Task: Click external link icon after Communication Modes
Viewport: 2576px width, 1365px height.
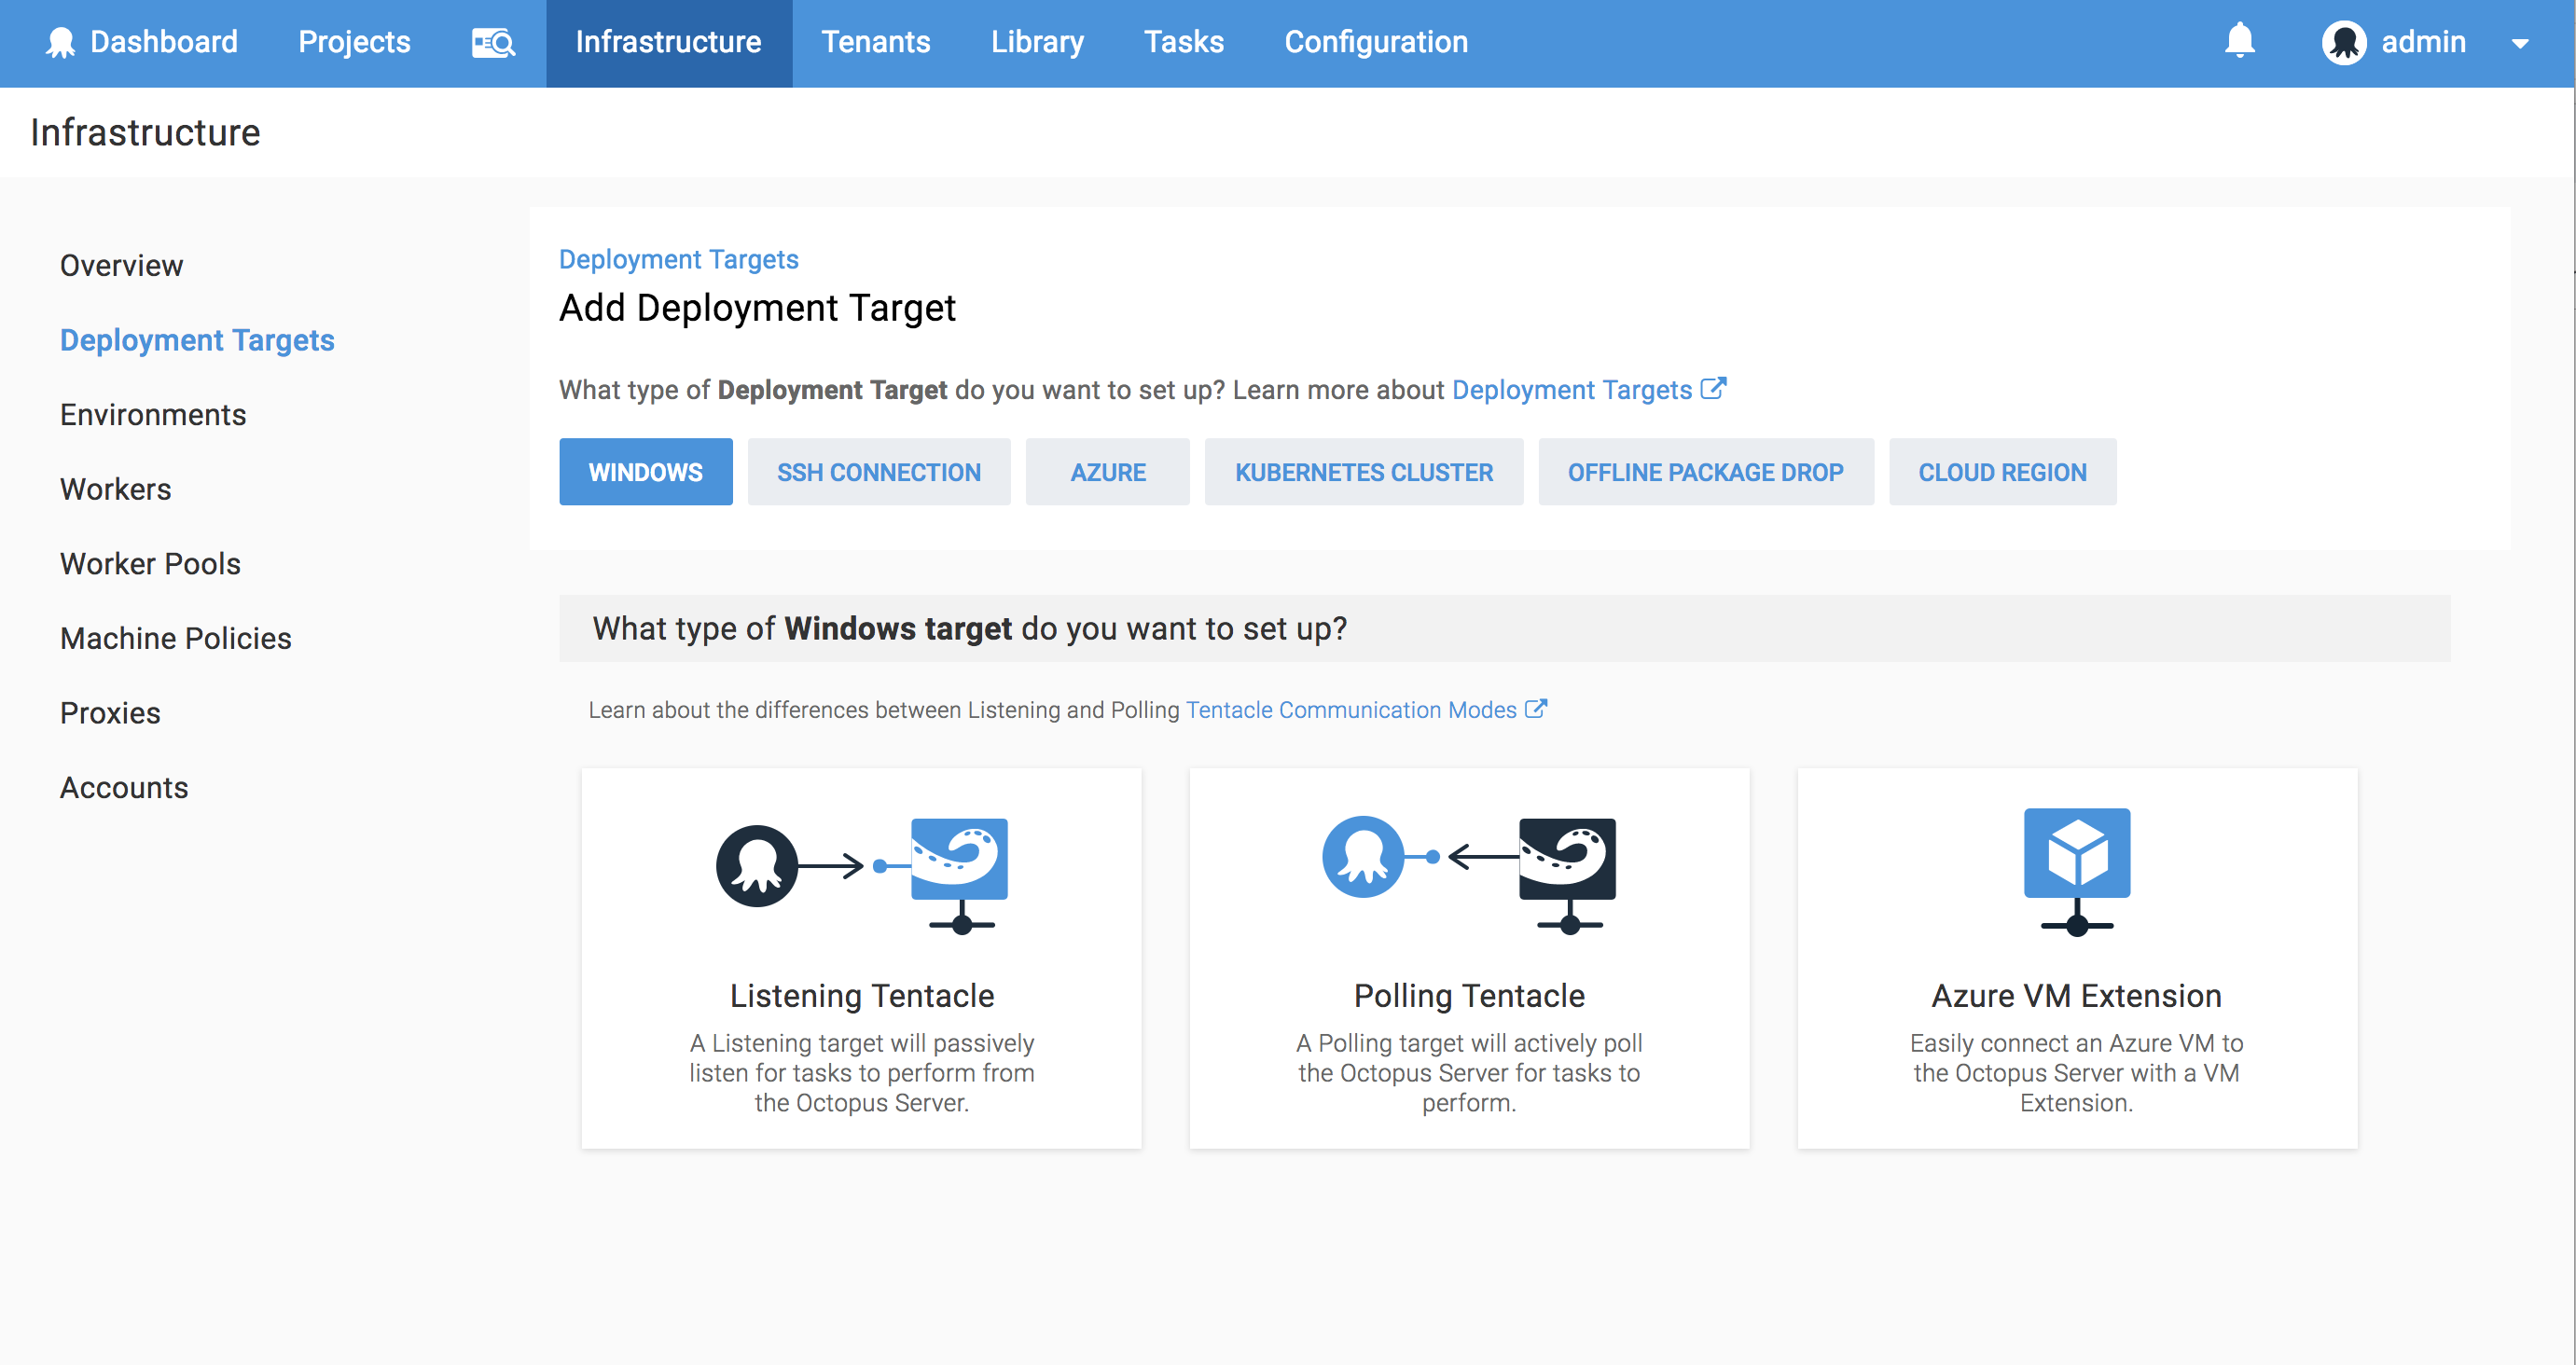Action: [x=1536, y=709]
